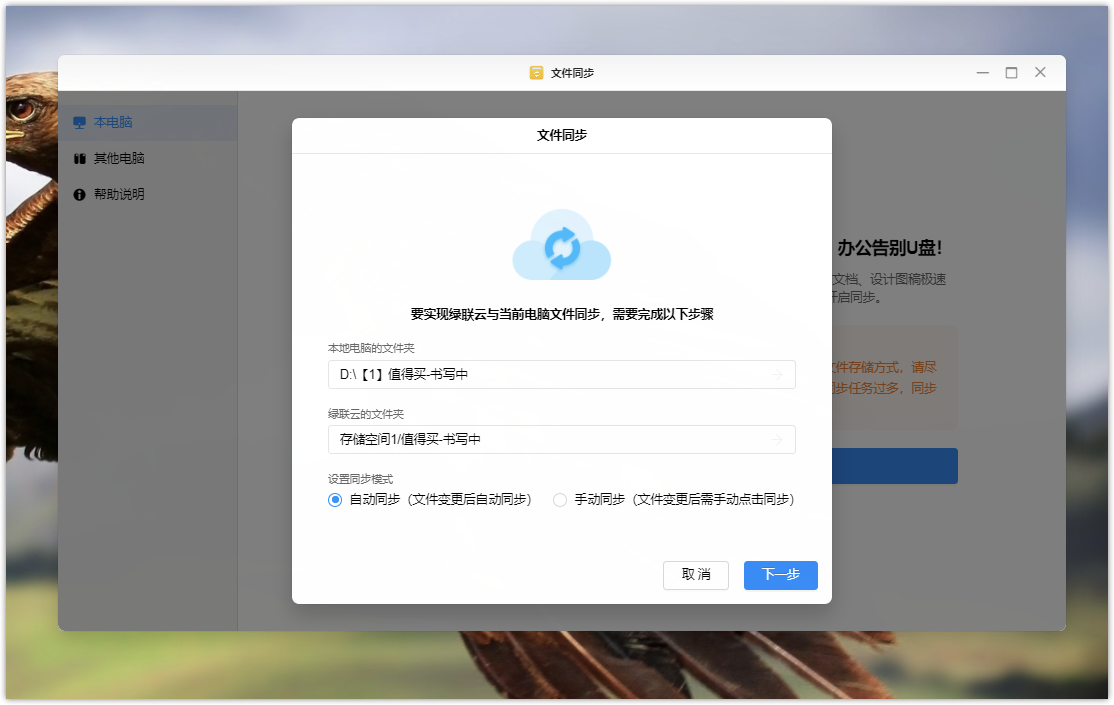This screenshot has height=705, width=1114.
Task: Click the 取消 button
Action: [x=695, y=575]
